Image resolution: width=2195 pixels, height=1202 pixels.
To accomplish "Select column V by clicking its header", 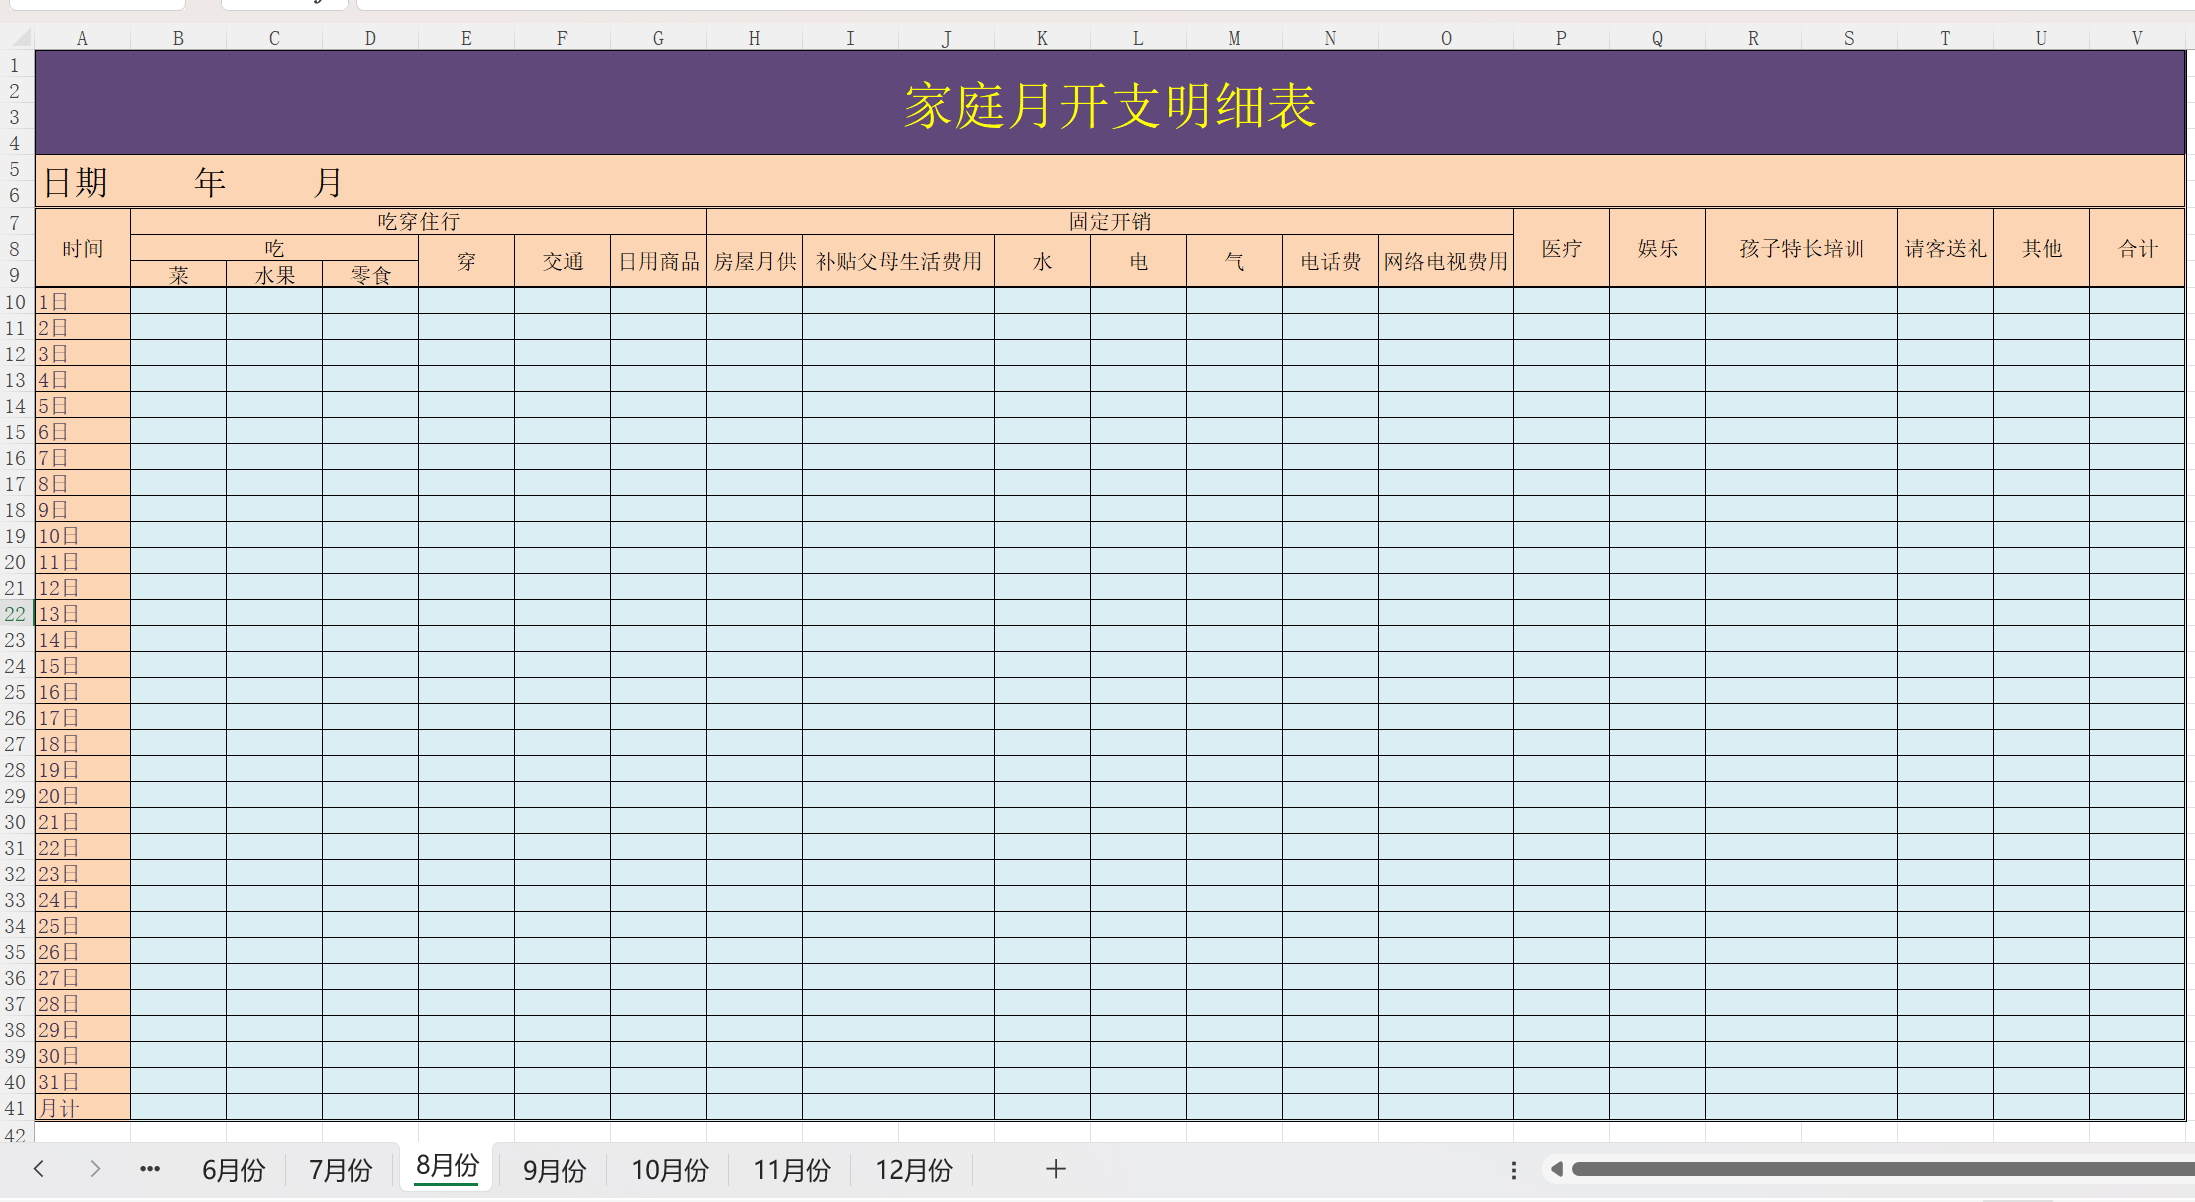I will point(2136,37).
